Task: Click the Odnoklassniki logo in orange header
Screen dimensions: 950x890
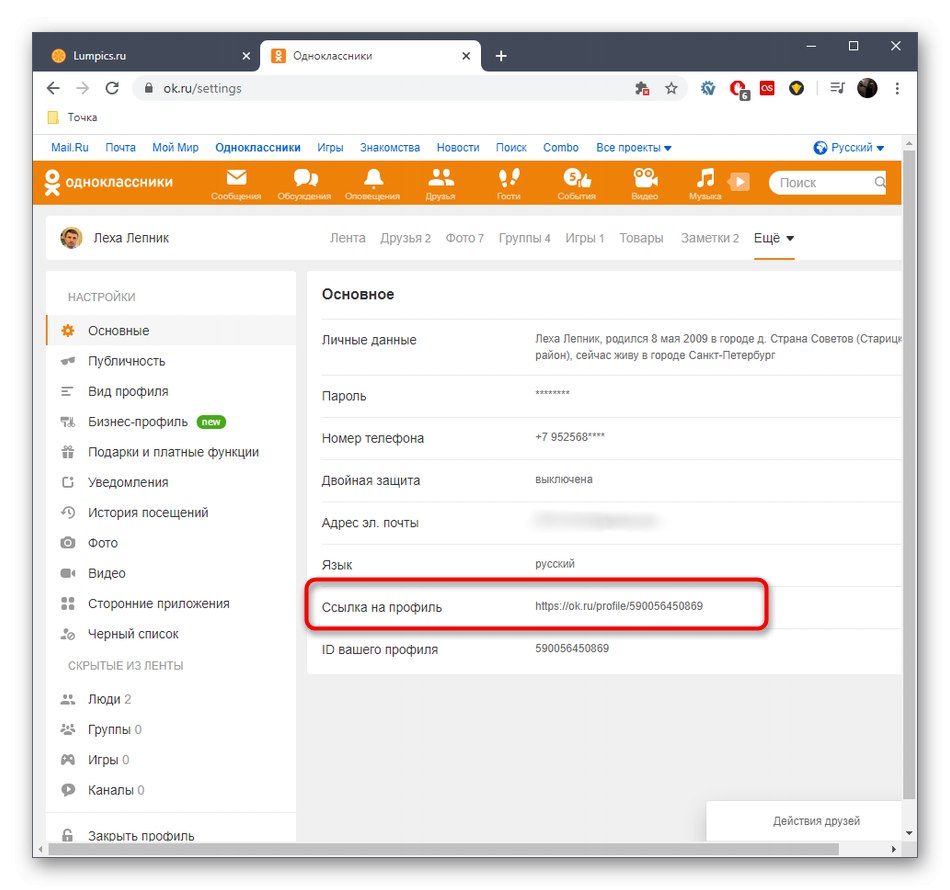Action: [x=109, y=182]
